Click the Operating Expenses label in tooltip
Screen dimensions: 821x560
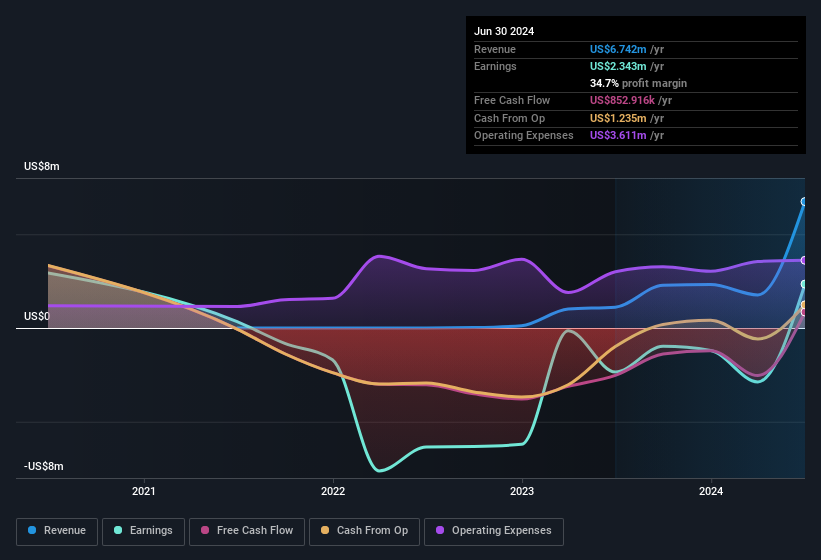(524, 136)
